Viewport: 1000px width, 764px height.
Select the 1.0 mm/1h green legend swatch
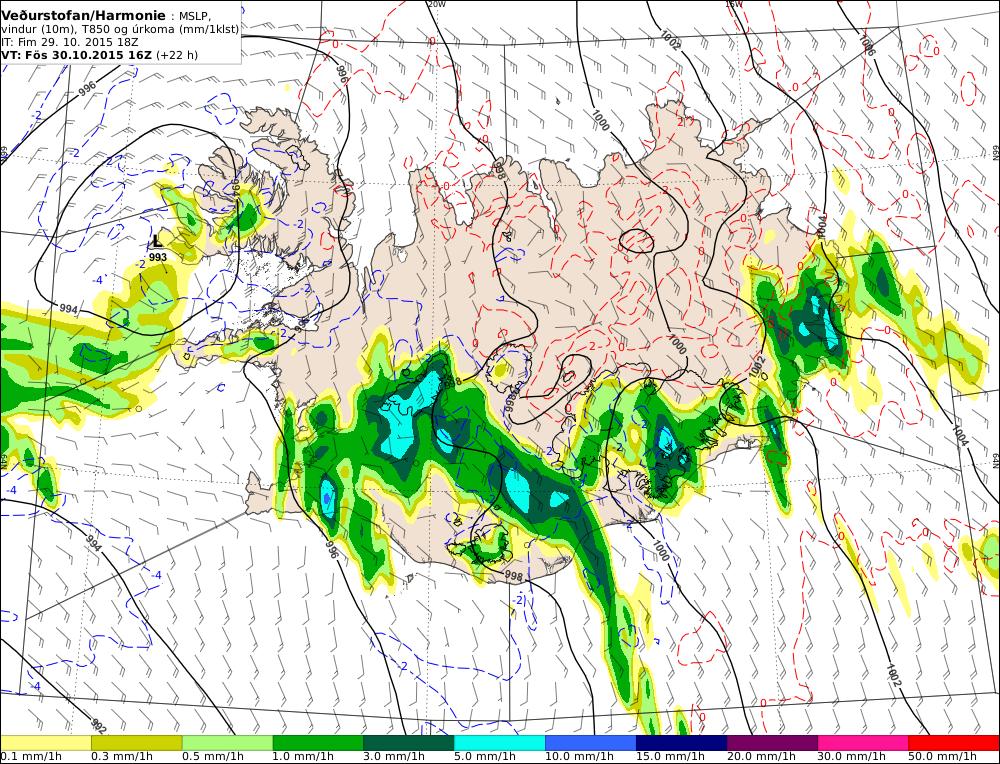click(318, 742)
